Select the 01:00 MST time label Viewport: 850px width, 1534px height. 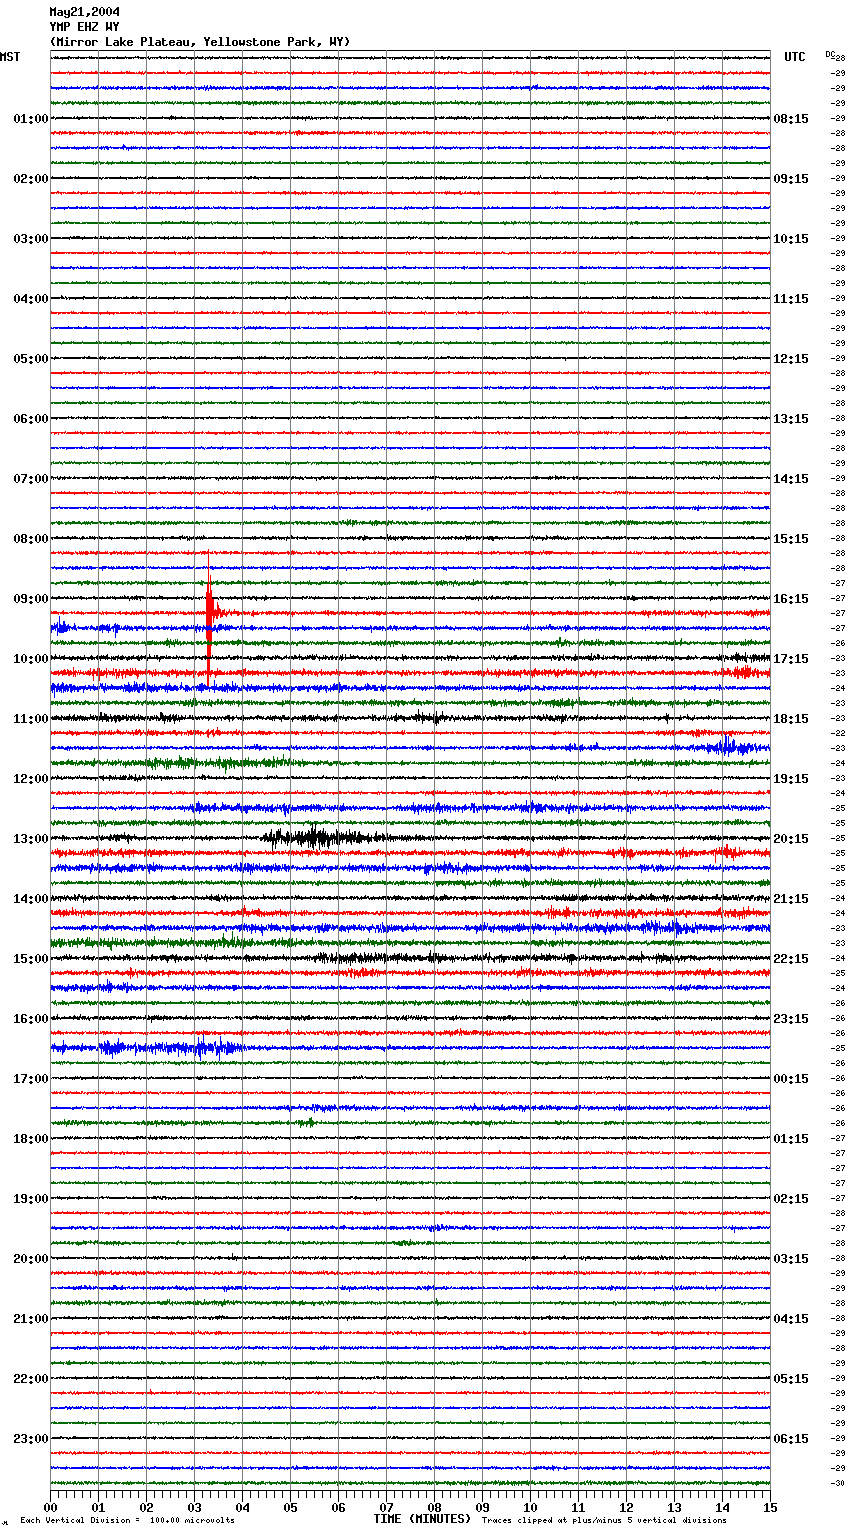(x=31, y=119)
